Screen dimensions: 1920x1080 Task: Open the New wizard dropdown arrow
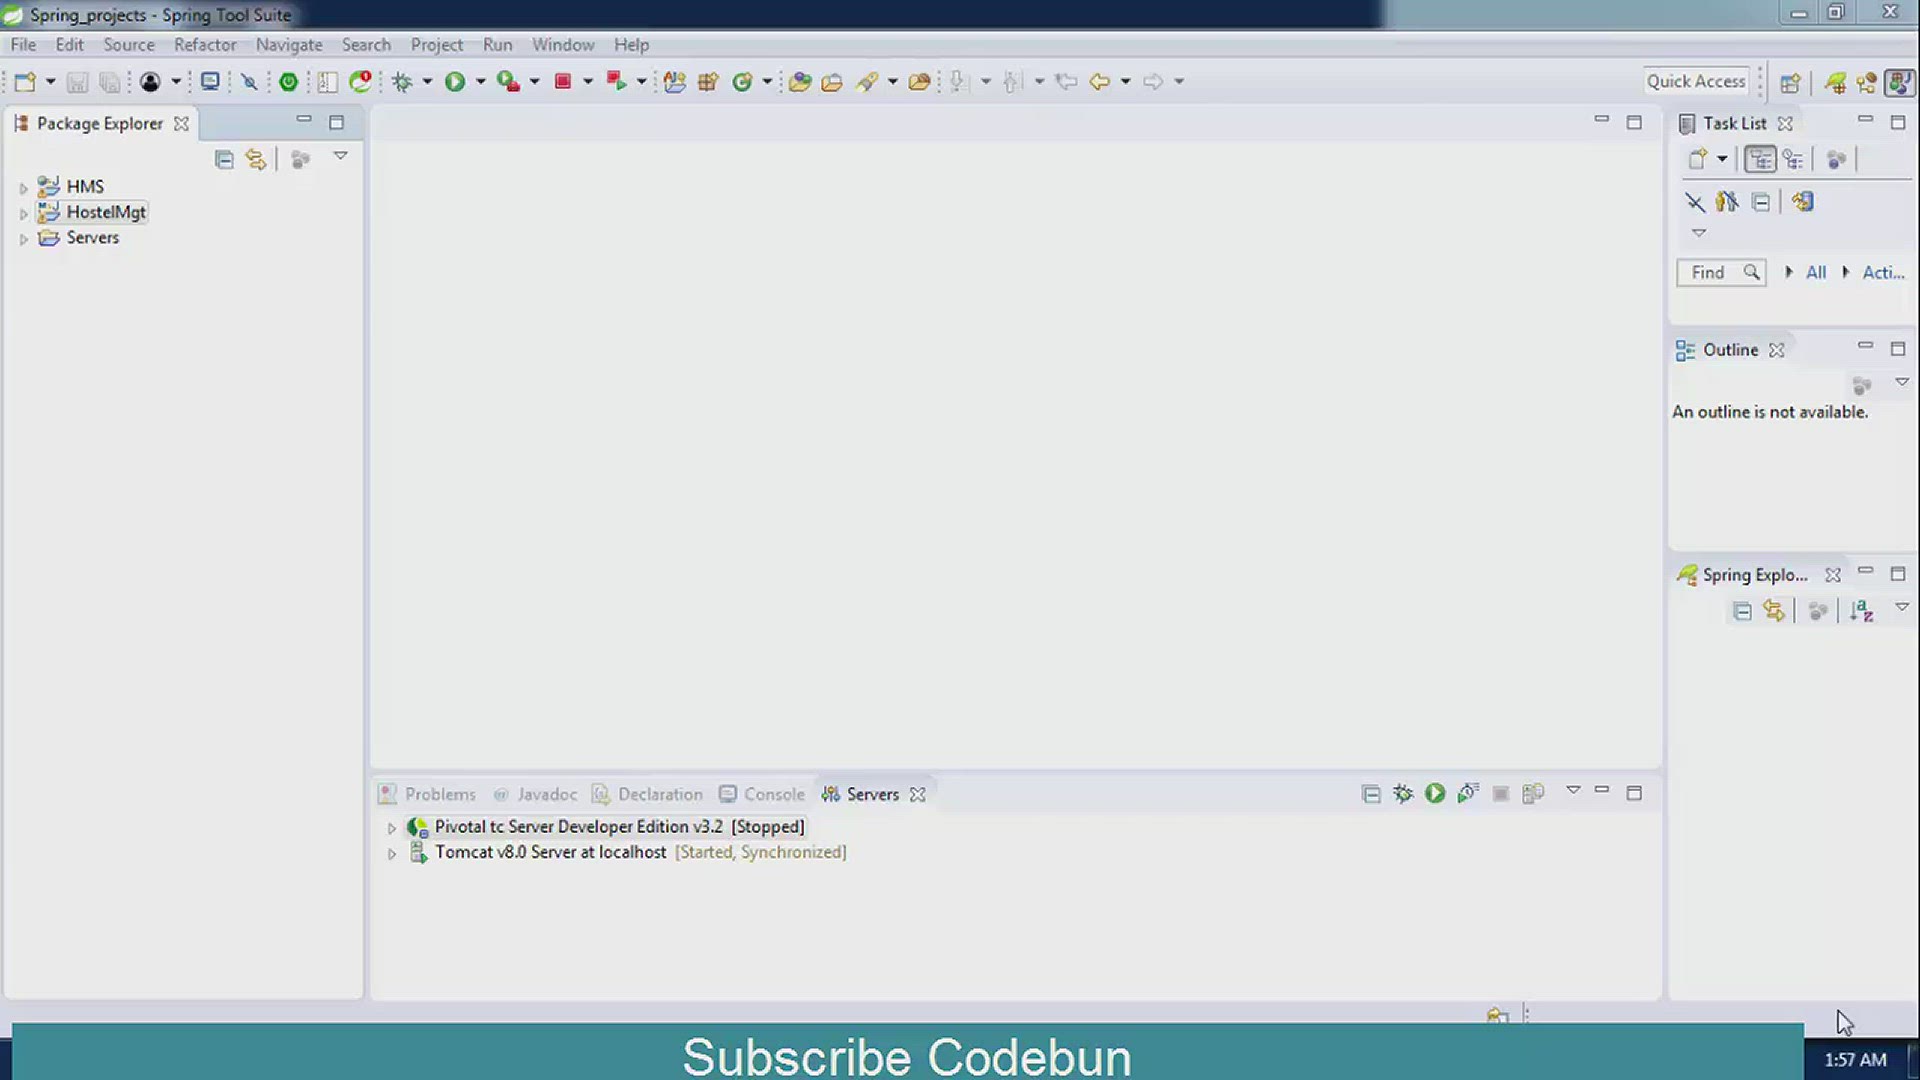tap(50, 82)
